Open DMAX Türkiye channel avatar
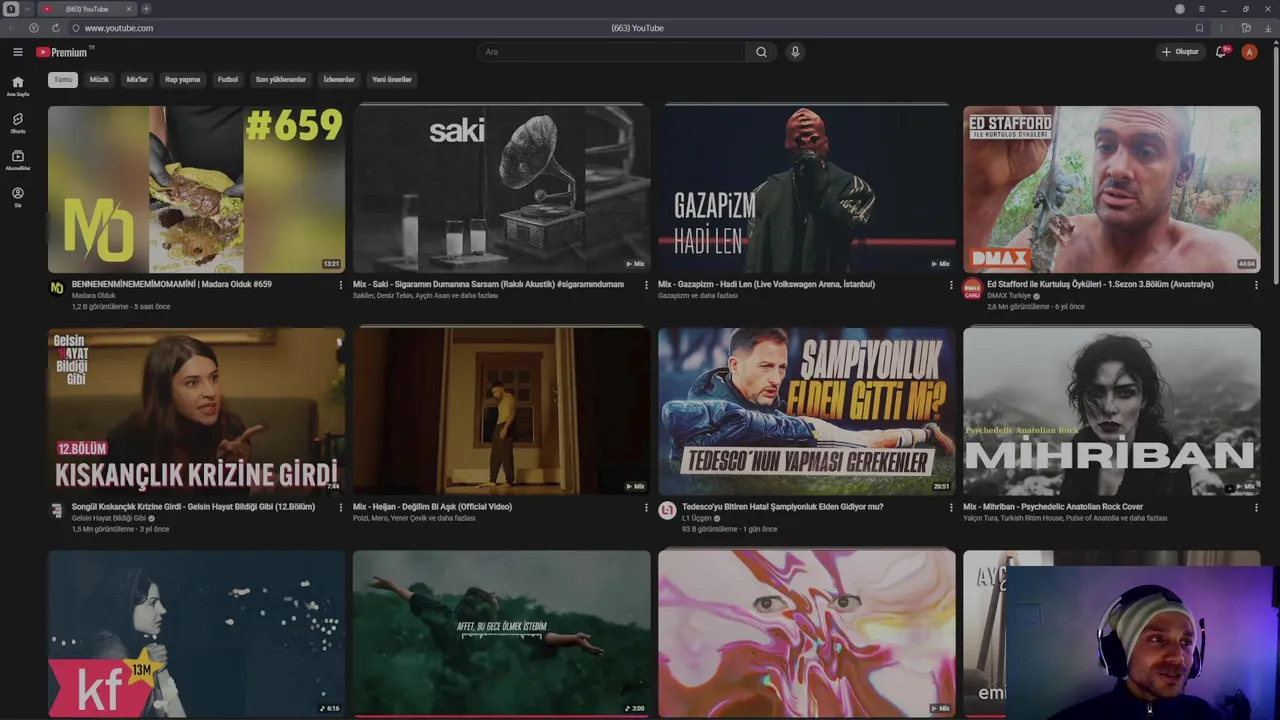The width and height of the screenshot is (1280, 720). [x=972, y=289]
